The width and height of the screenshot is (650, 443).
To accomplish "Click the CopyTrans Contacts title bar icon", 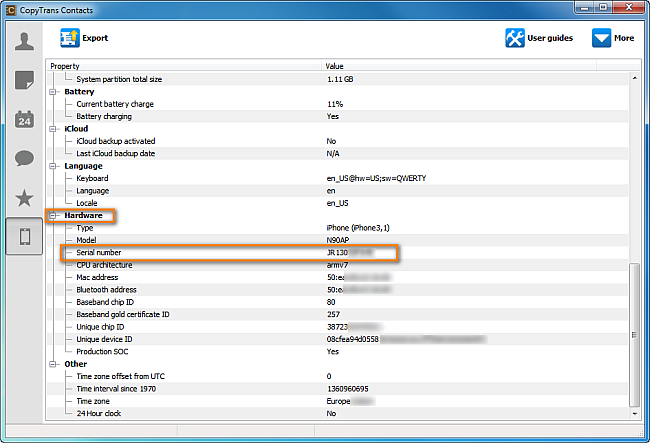I will pos(10,10).
